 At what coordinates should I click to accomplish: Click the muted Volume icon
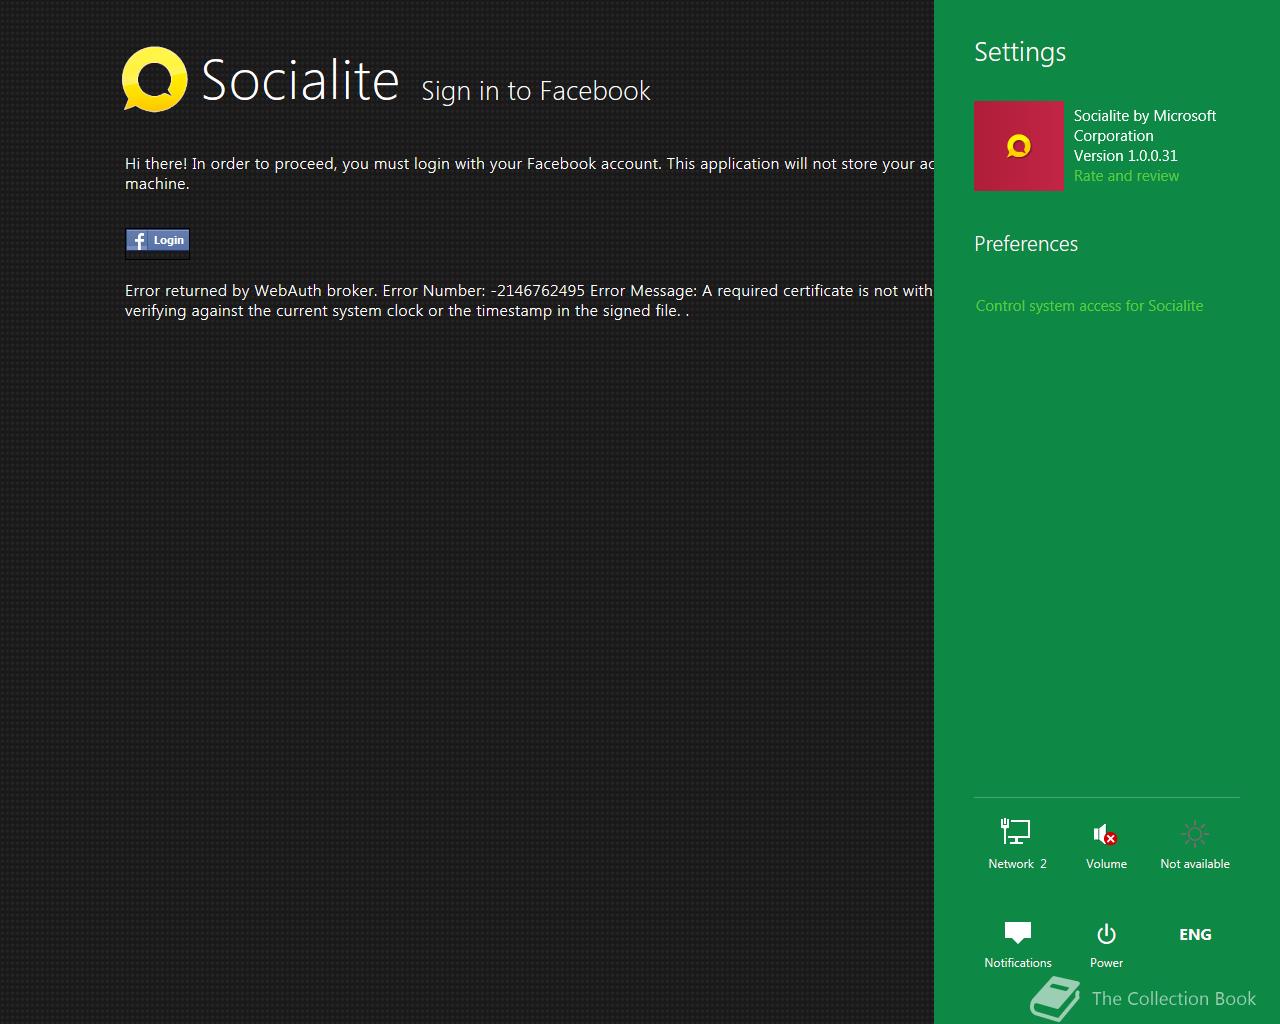[1106, 844]
